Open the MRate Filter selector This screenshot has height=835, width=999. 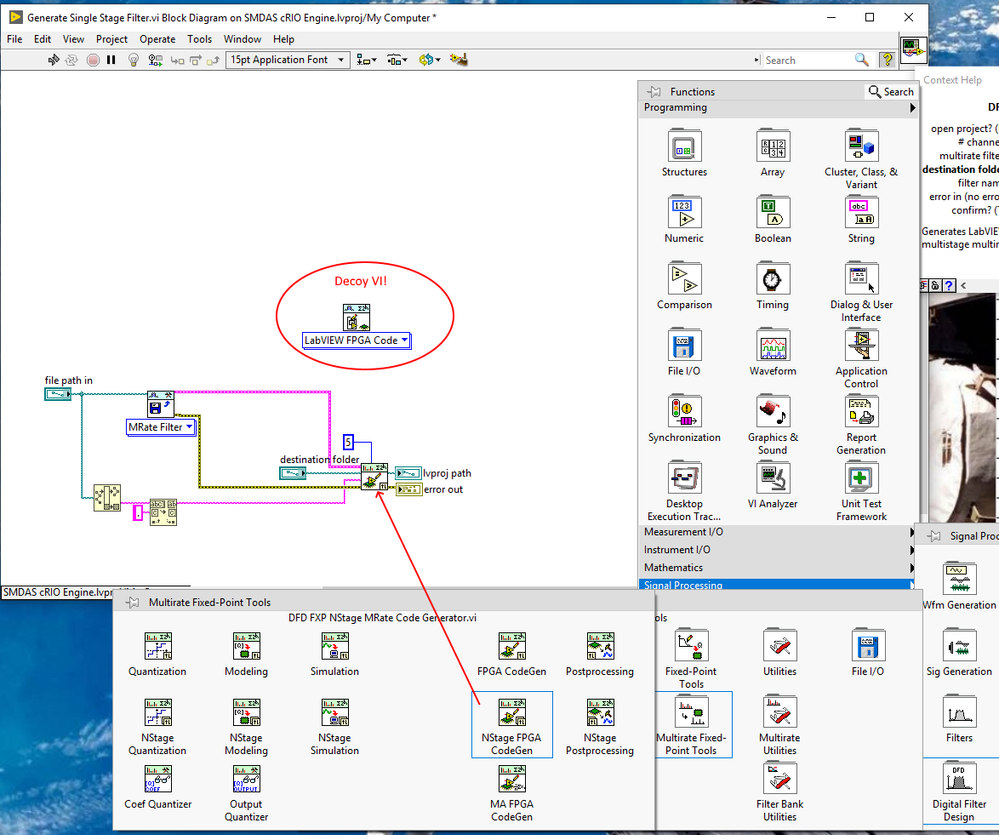click(x=161, y=427)
